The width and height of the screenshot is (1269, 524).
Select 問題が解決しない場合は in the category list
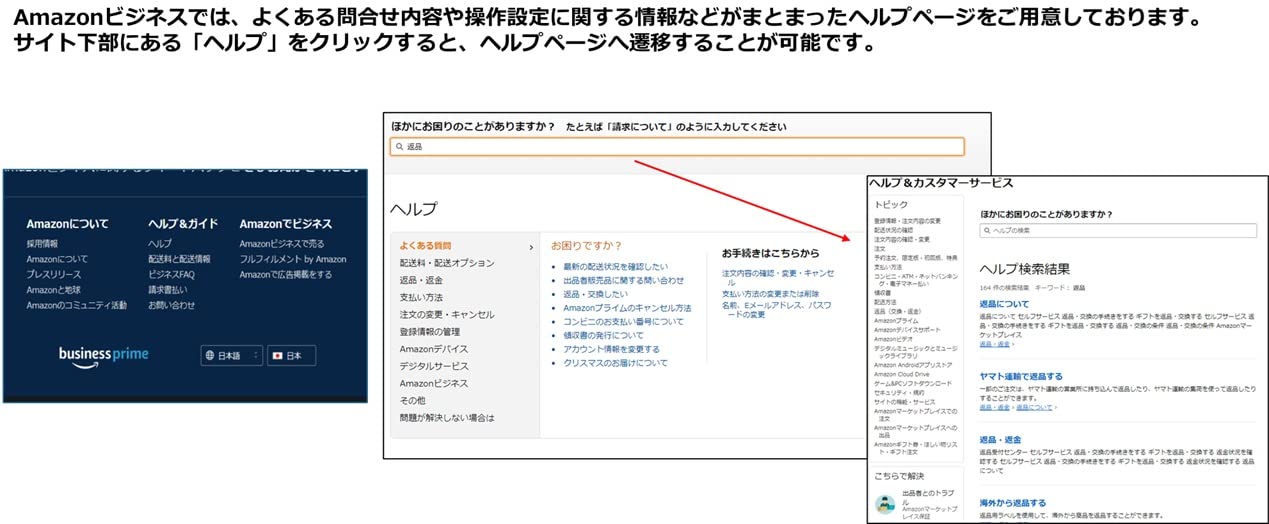click(x=447, y=417)
